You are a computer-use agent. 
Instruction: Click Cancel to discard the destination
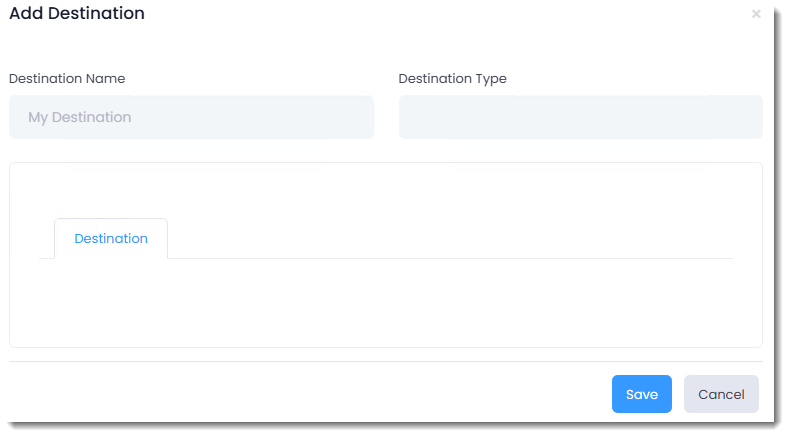point(721,394)
